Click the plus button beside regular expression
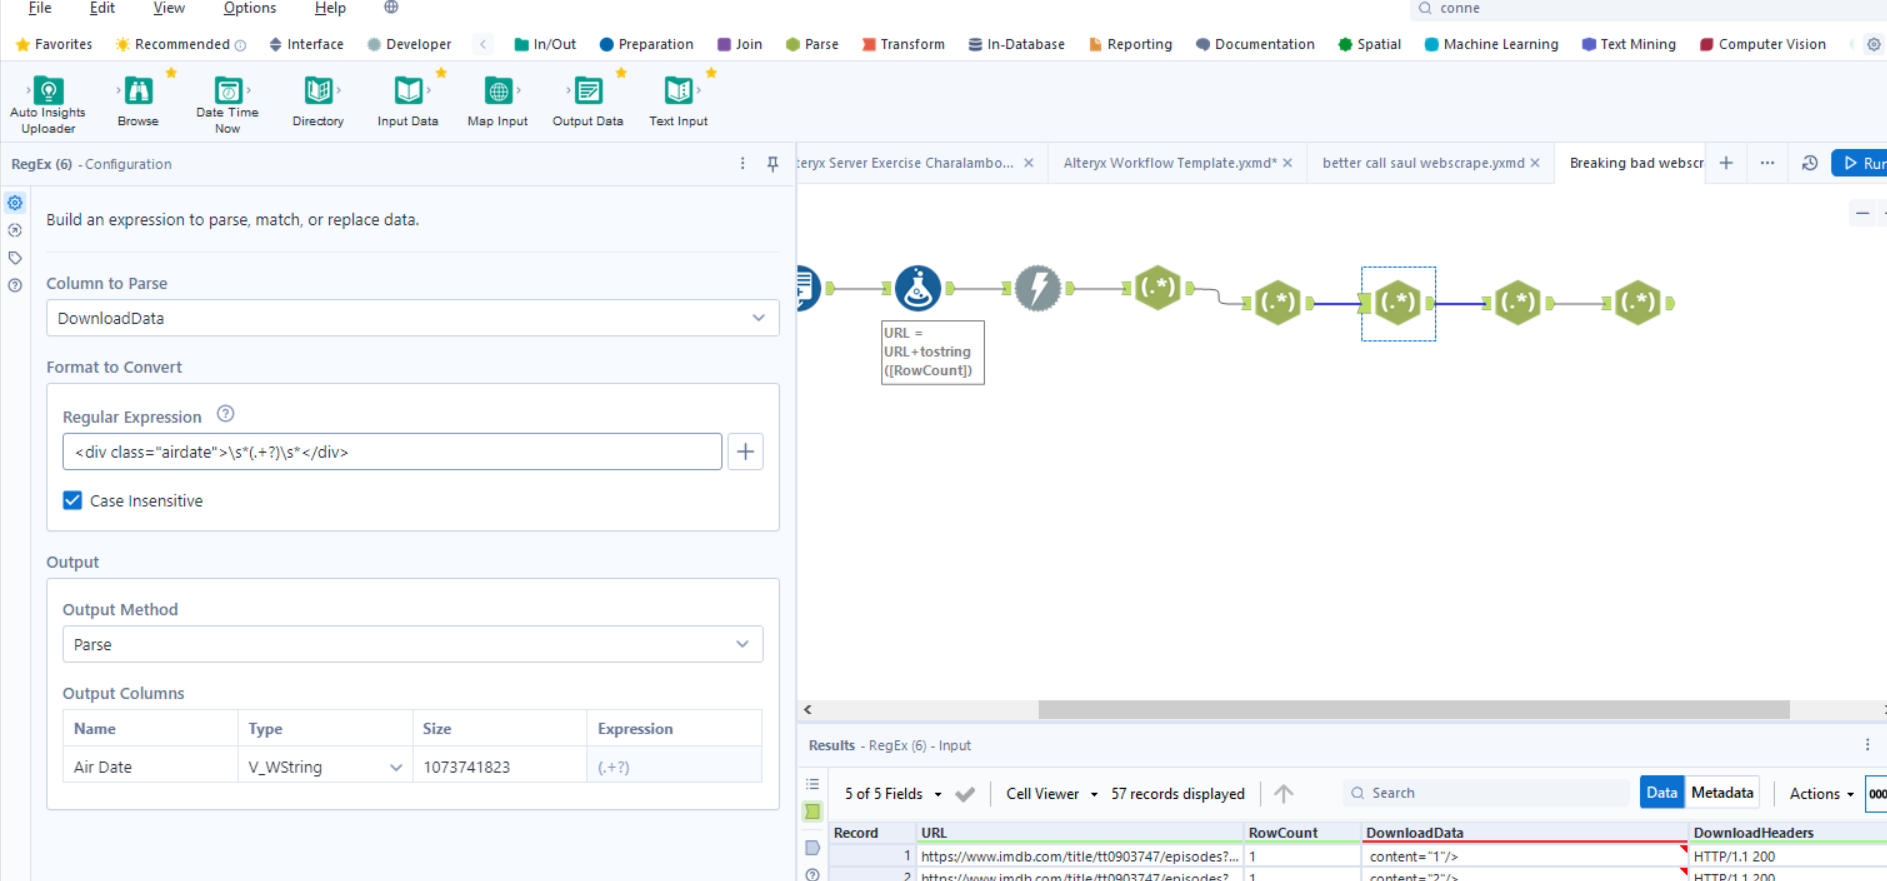 745,452
